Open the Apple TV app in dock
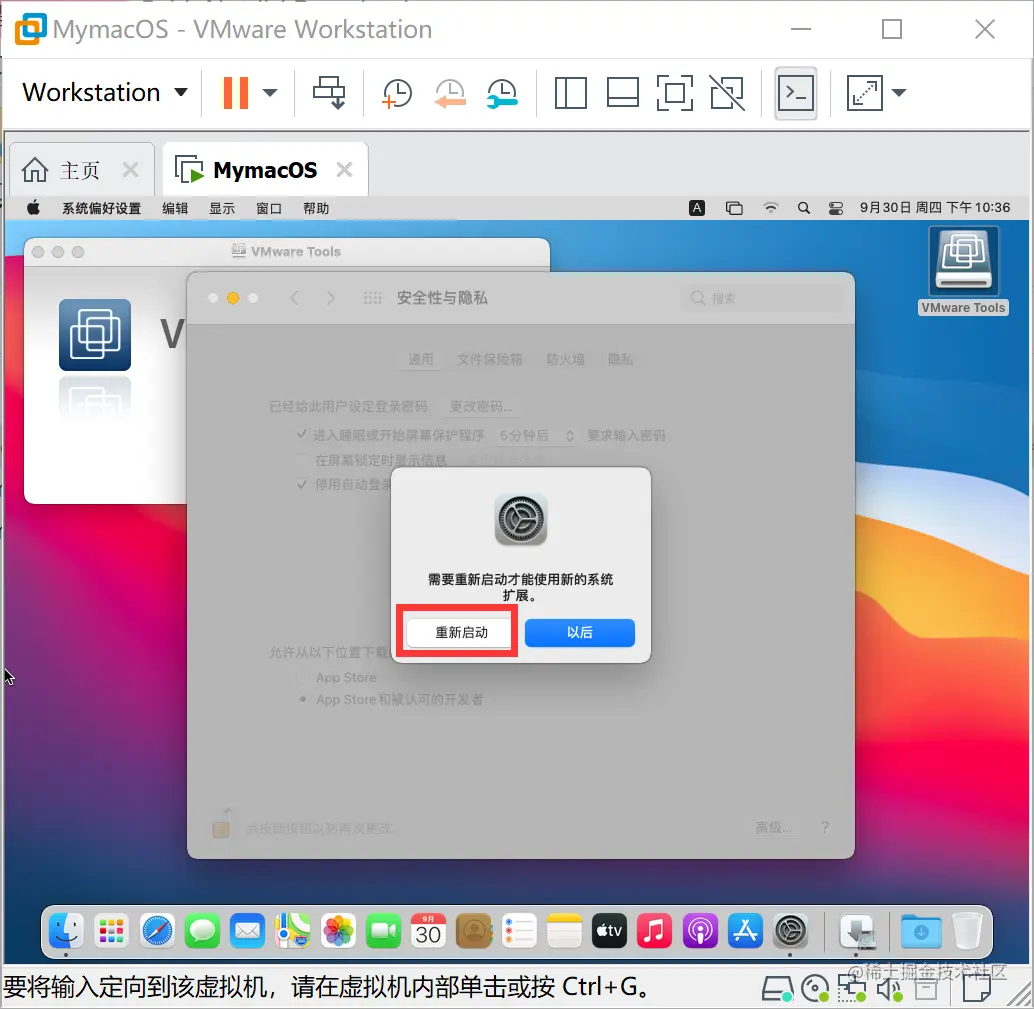1034x1009 pixels. (609, 931)
